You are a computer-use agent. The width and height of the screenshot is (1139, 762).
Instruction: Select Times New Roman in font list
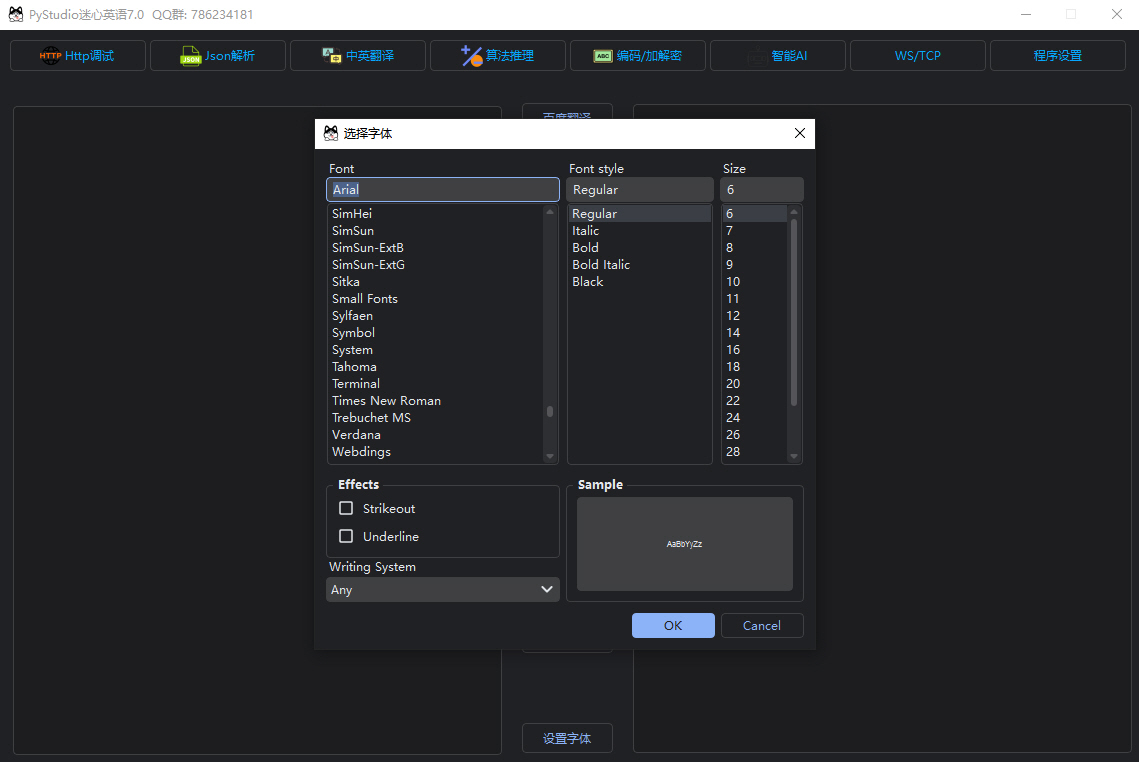[386, 401]
